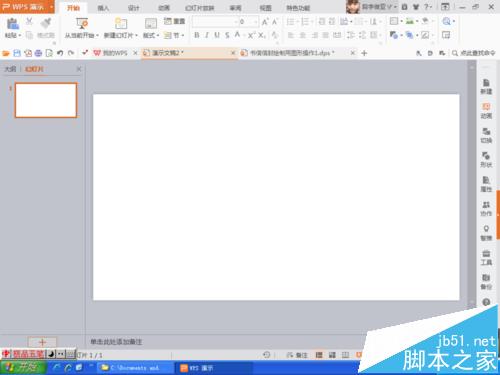Click the font color A icon
The image size is (500, 375).
pyautogui.click(x=237, y=35)
